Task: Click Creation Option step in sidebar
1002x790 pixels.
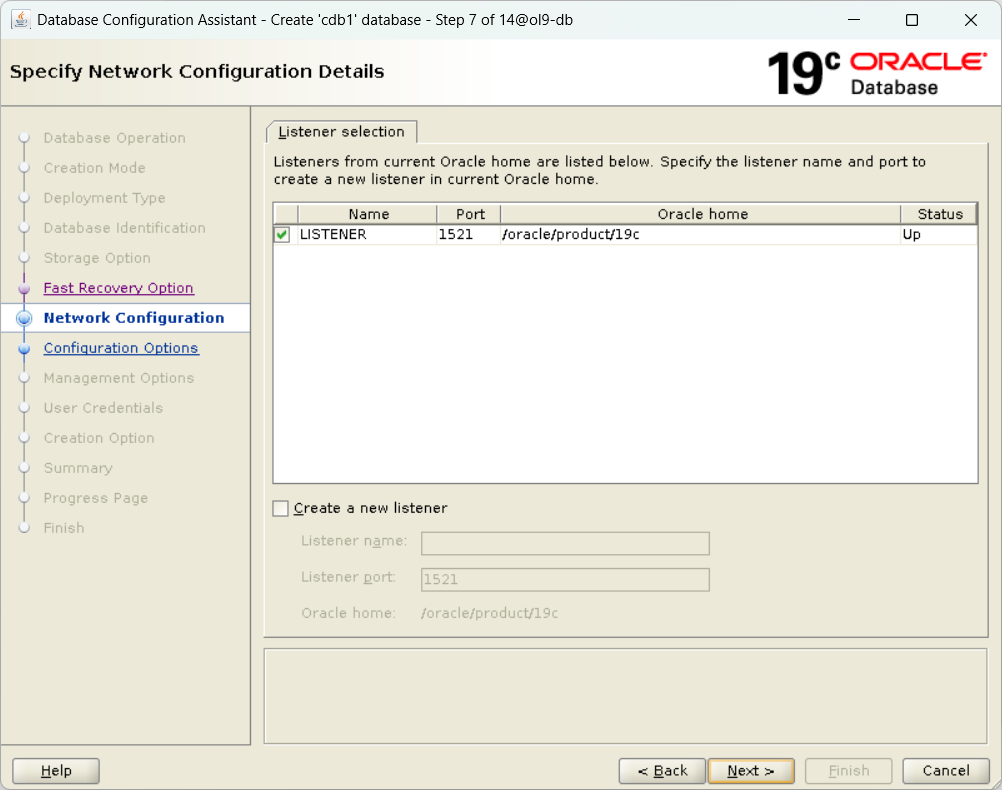Action: pos(99,438)
